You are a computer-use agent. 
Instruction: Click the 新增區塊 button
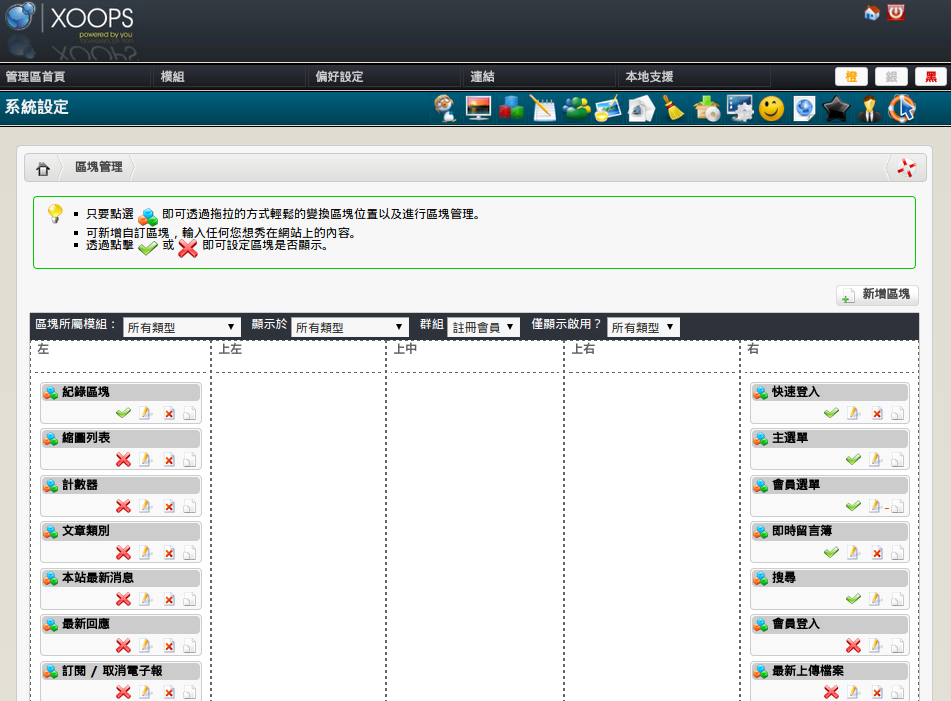pyautogui.click(x=877, y=295)
